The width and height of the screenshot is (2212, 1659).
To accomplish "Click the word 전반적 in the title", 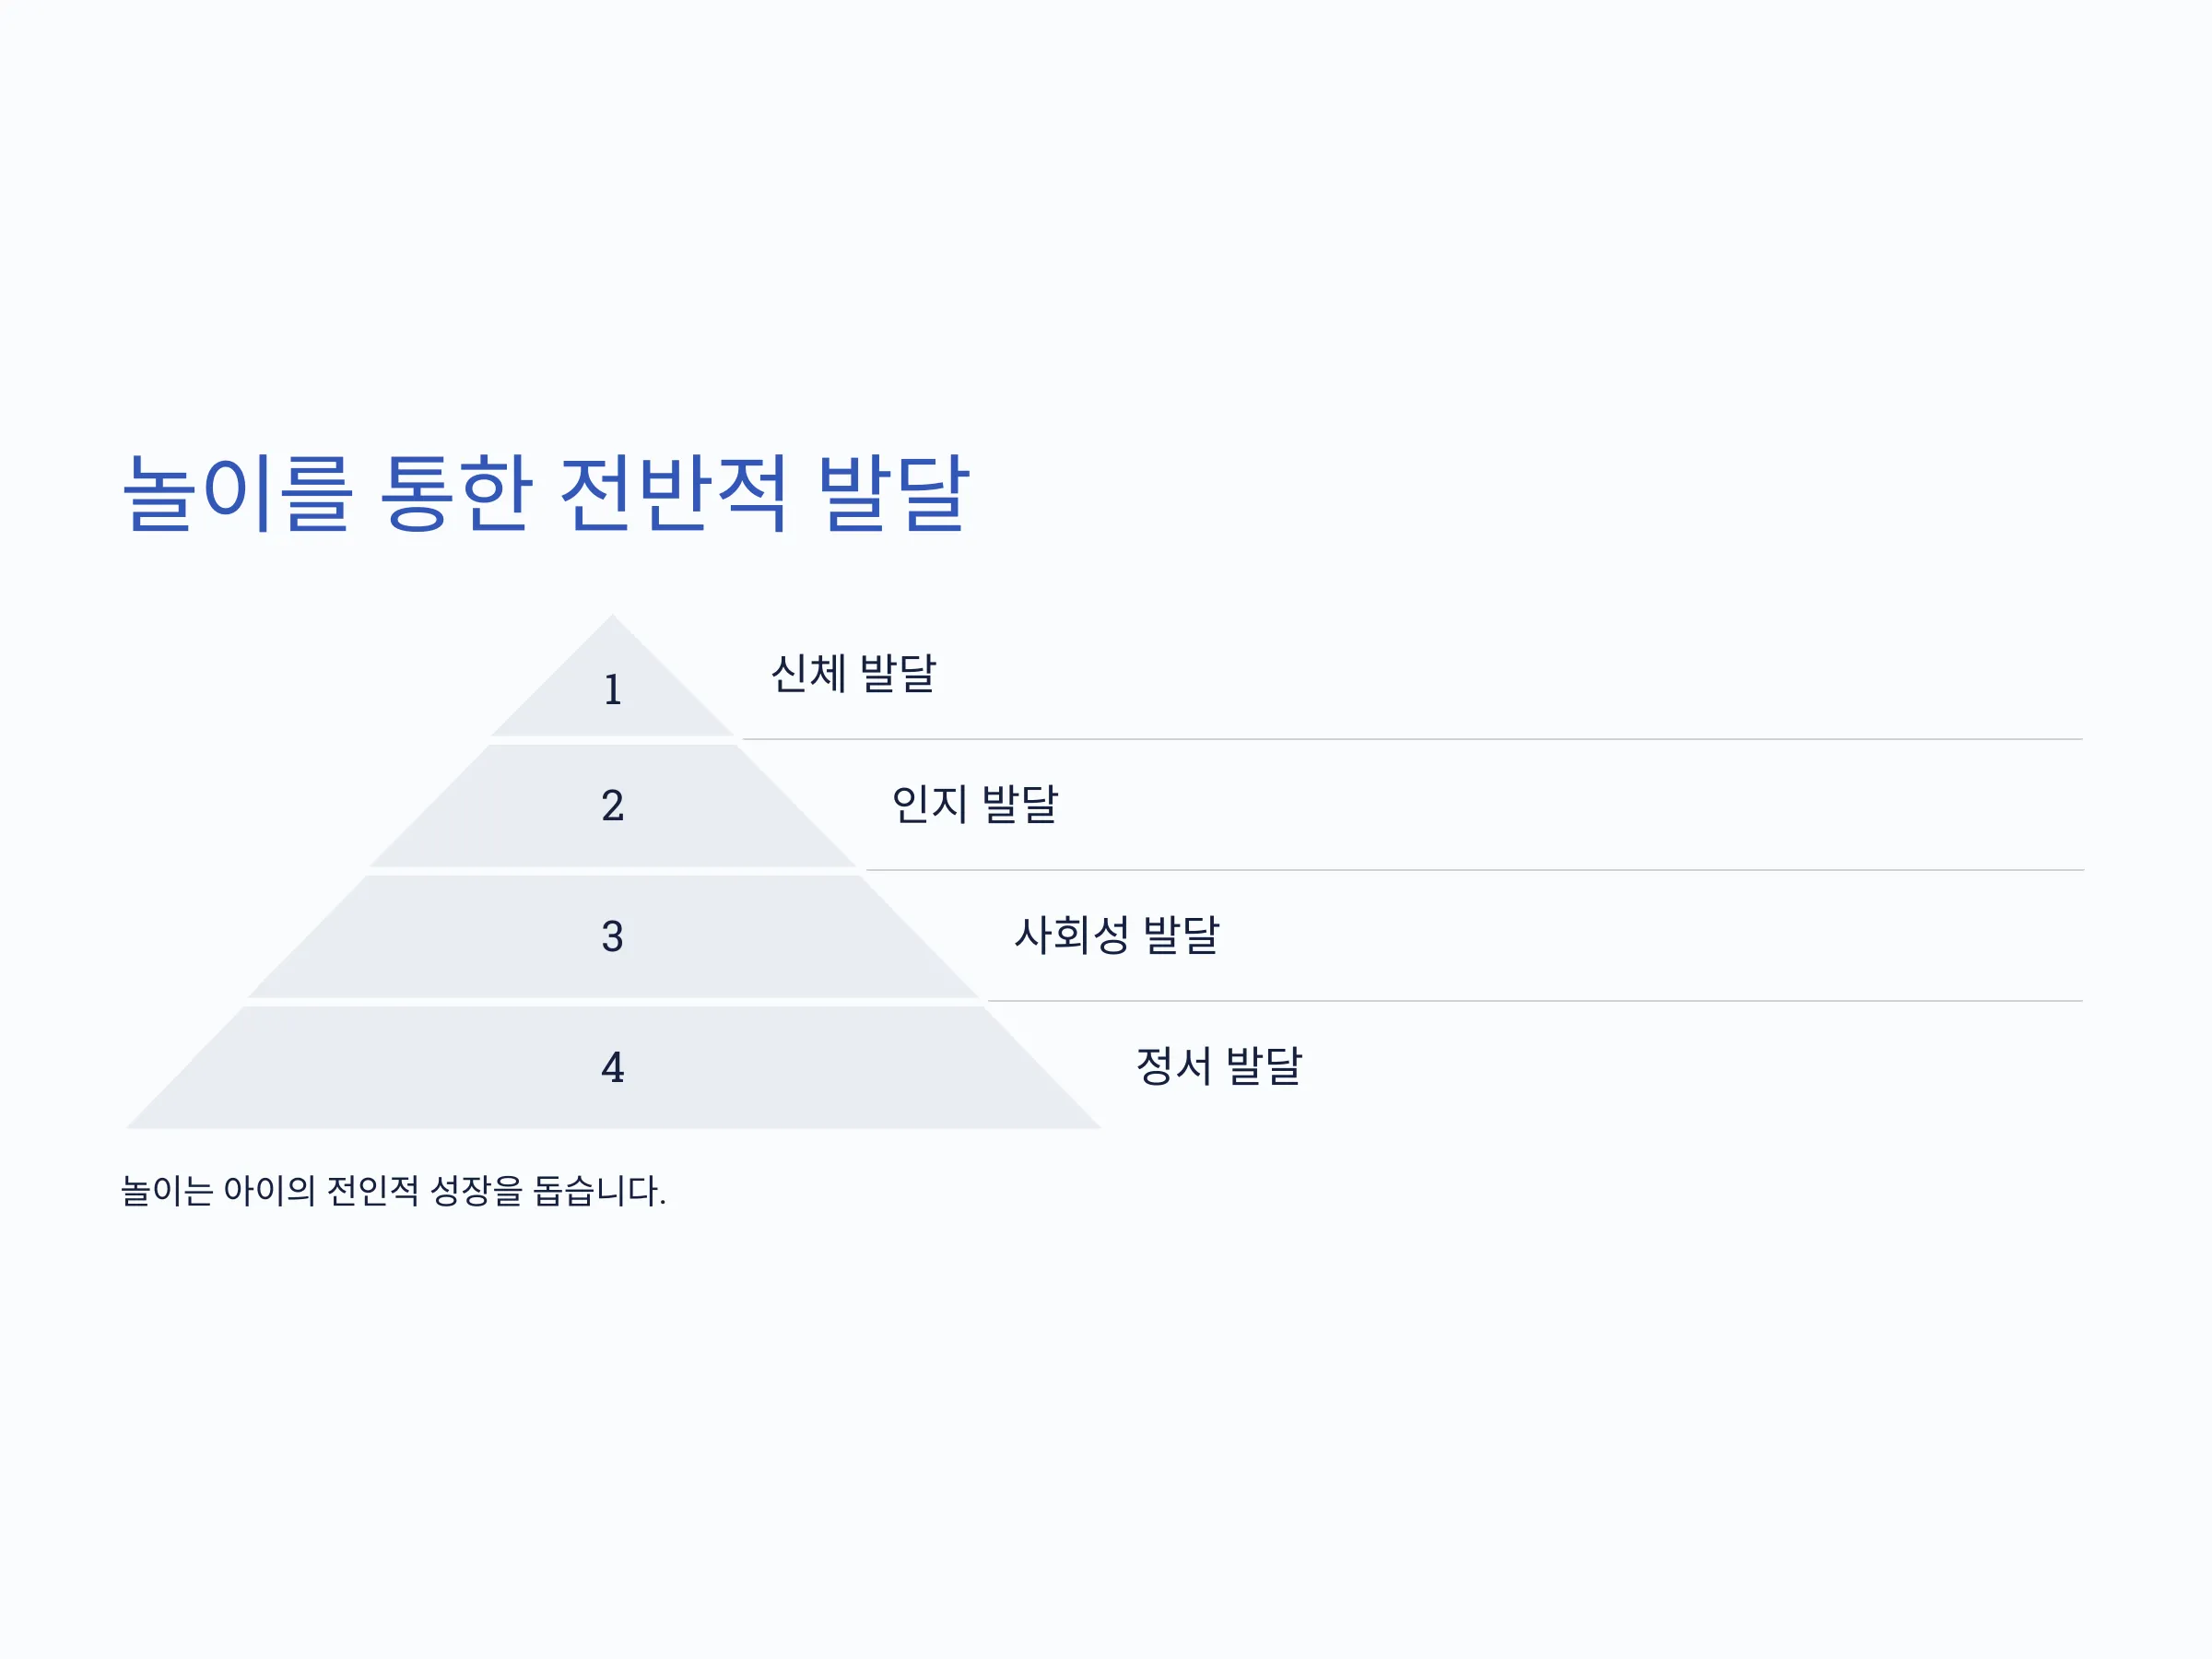I will [673, 492].
